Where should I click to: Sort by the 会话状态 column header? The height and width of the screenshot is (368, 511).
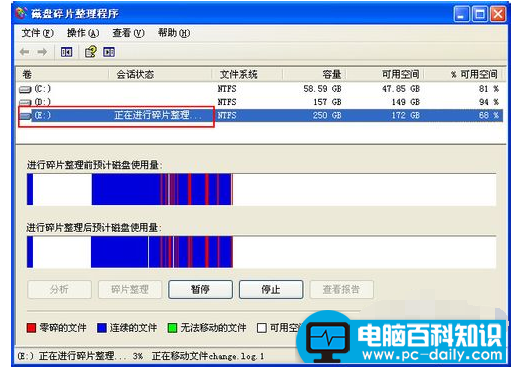(x=160, y=74)
